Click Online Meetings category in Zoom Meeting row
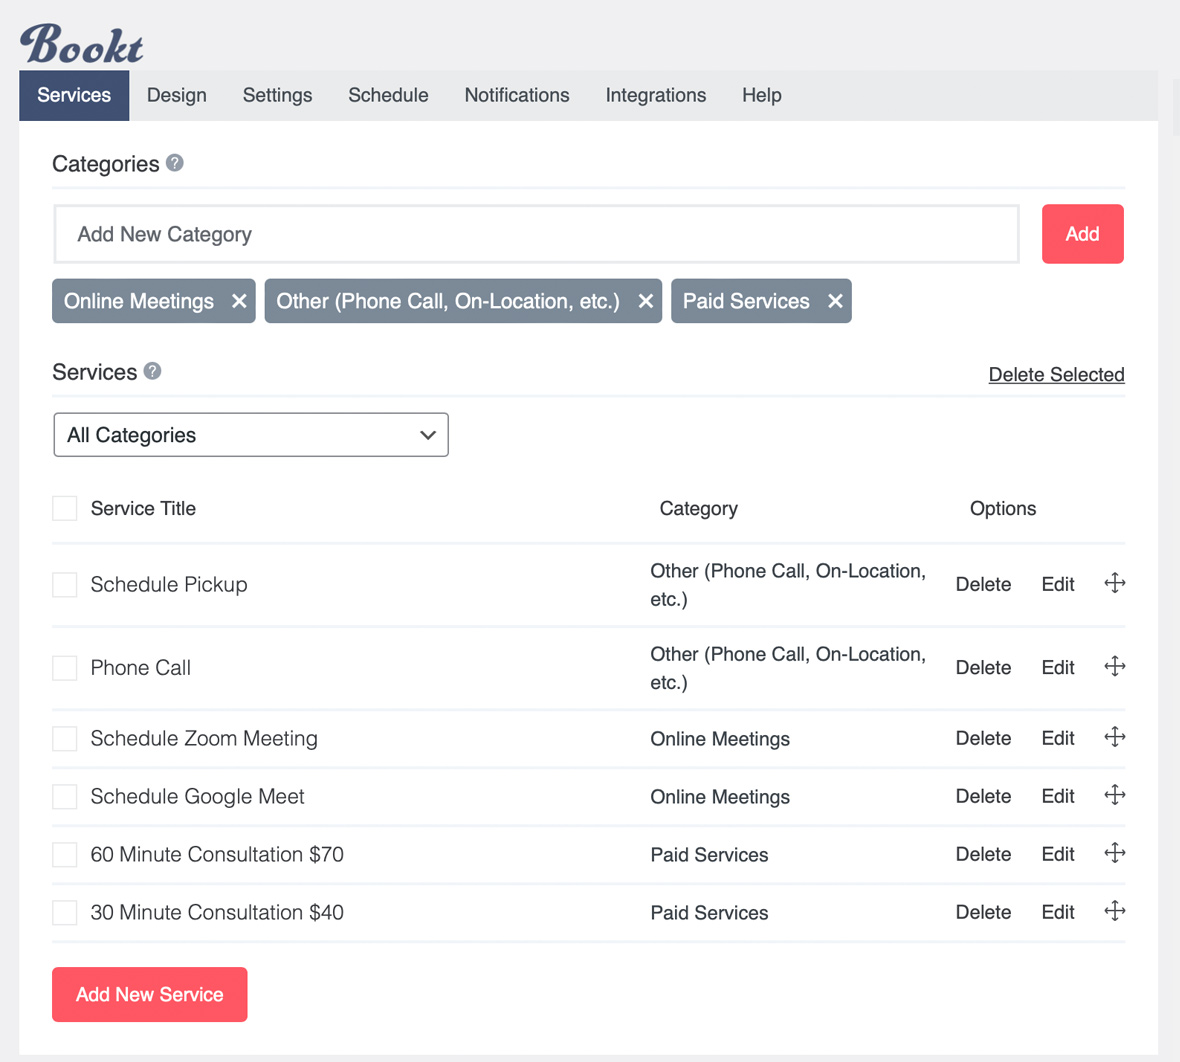Image resolution: width=1180 pixels, height=1062 pixels. [719, 739]
